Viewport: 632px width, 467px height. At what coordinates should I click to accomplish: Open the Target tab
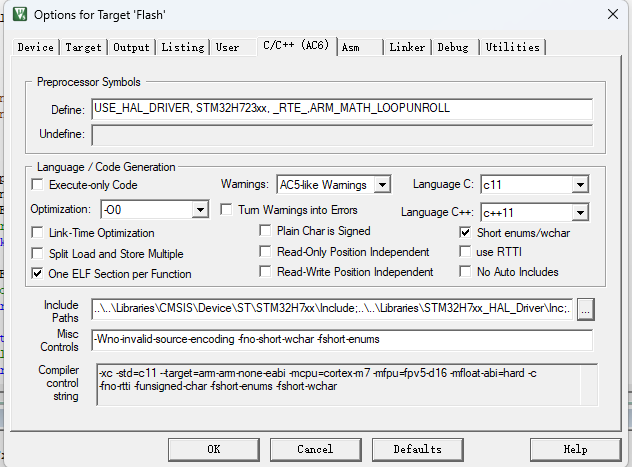tap(83, 47)
